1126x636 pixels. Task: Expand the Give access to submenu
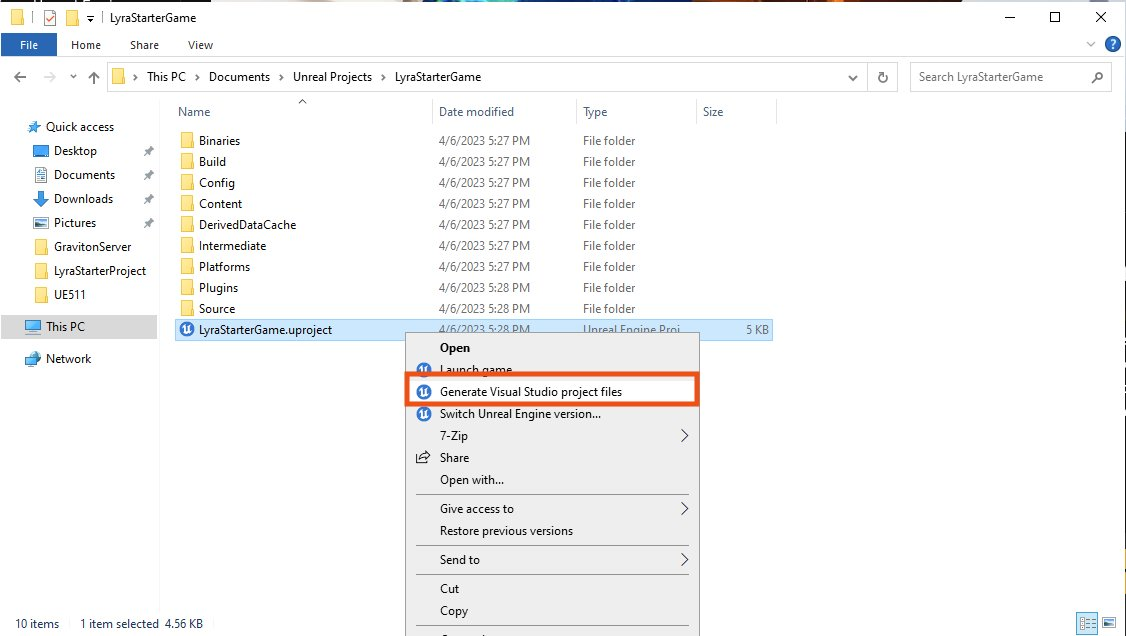(684, 509)
